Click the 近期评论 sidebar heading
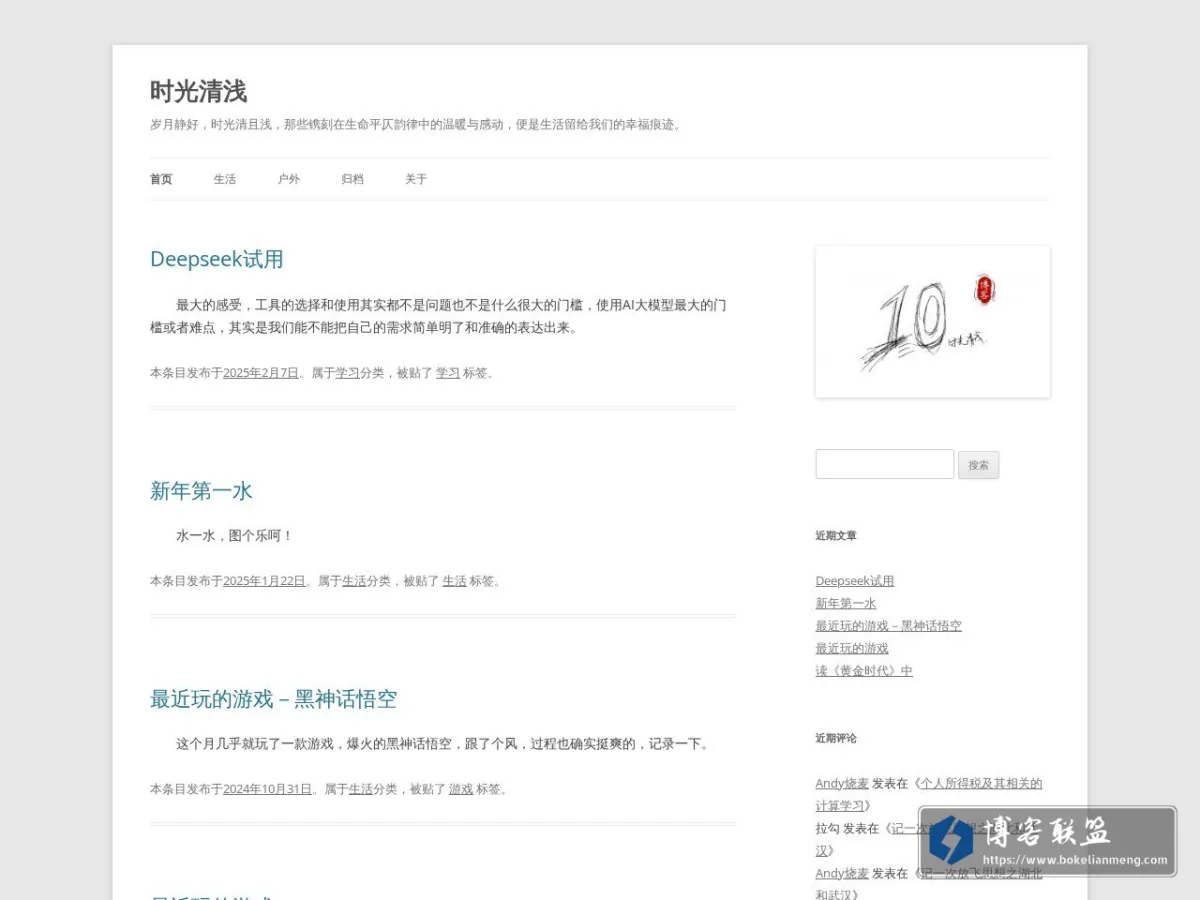 836,739
